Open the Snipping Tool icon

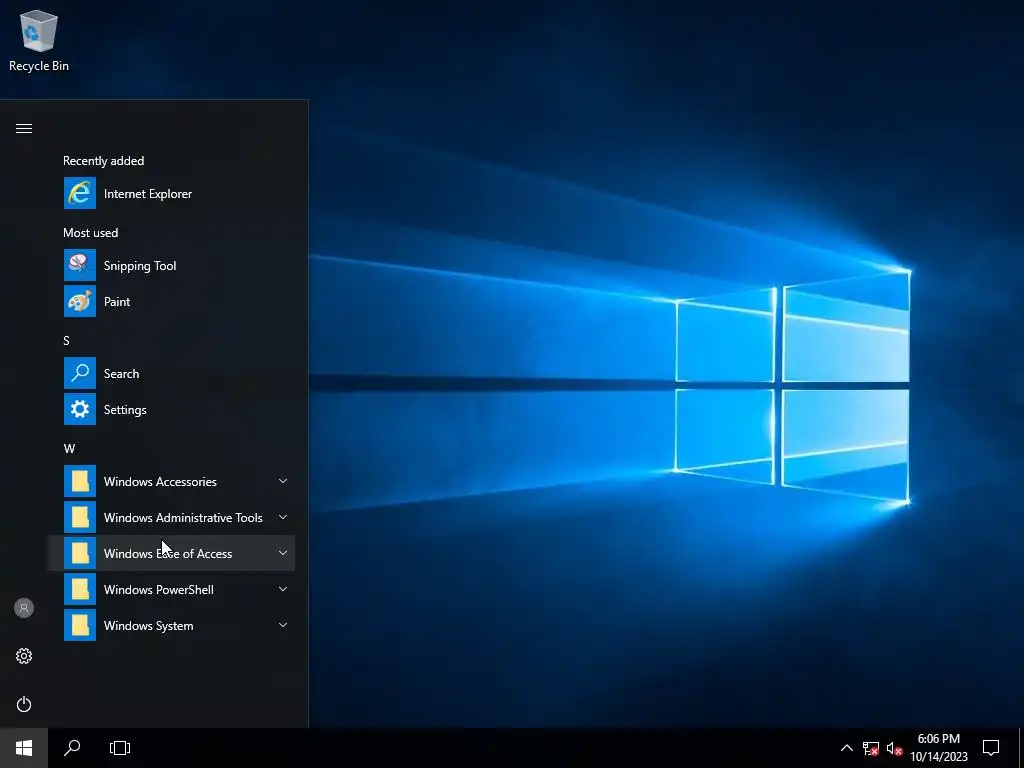[x=80, y=265]
